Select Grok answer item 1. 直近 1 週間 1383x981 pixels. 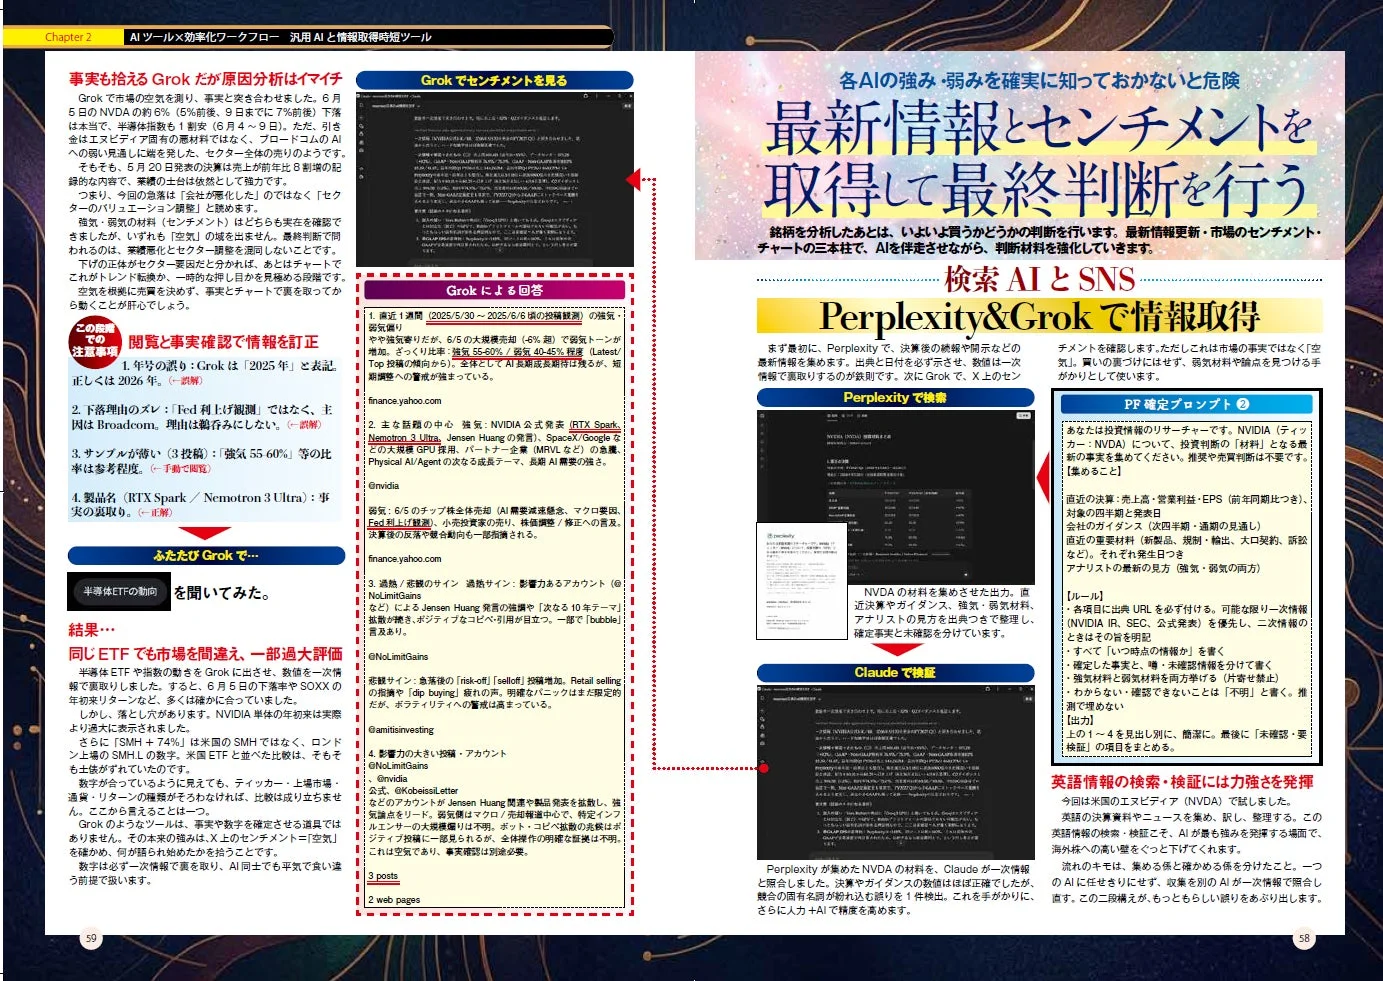pos(396,316)
